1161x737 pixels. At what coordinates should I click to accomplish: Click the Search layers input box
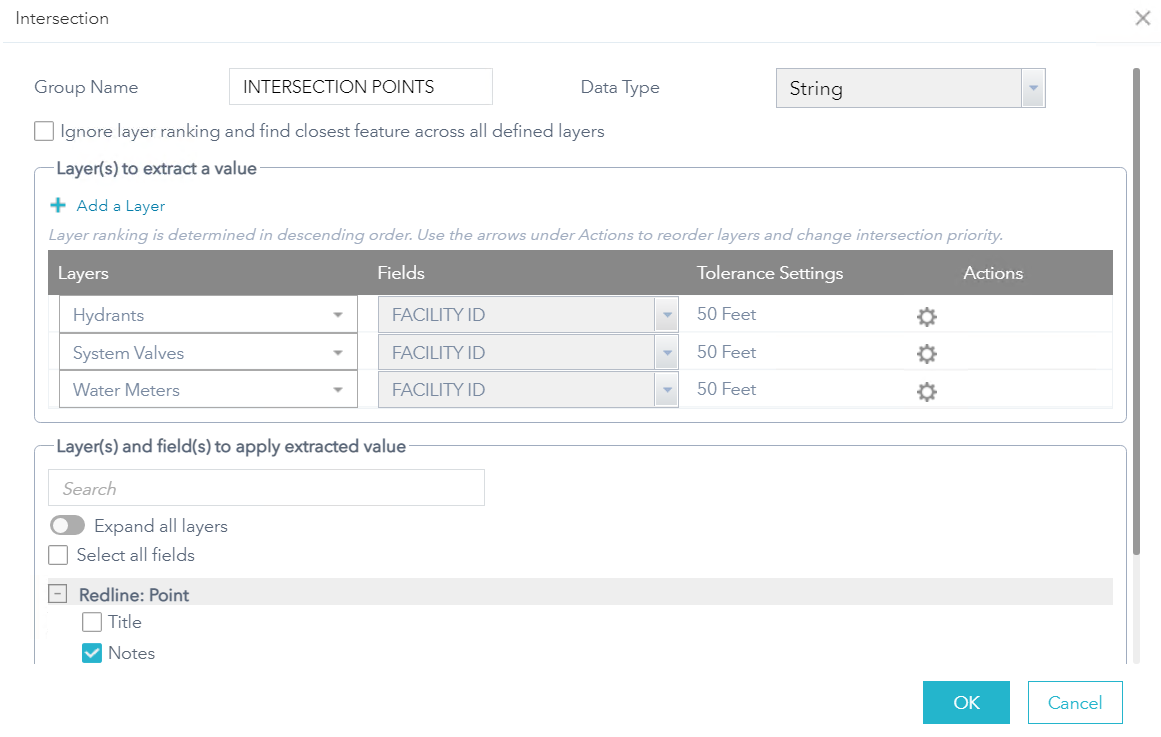[x=266, y=488]
